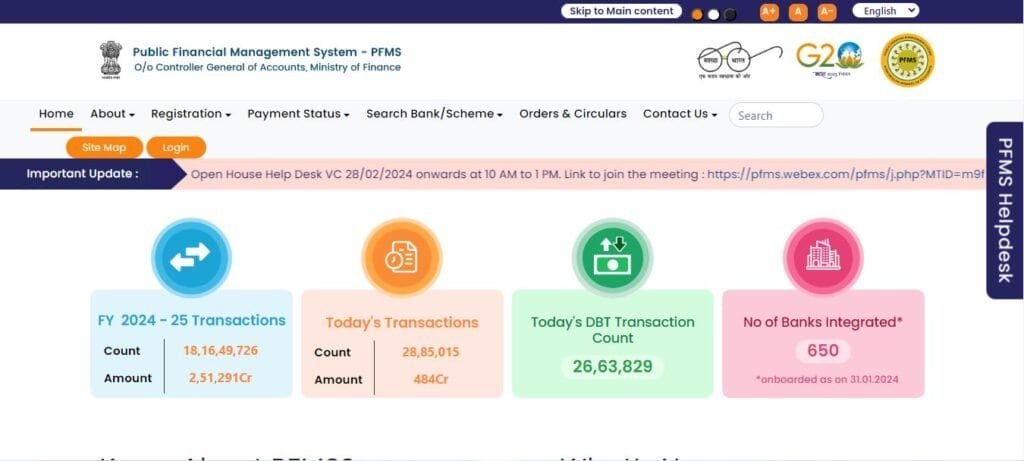
Task: Click the Government of India emblem logo
Action: coord(110,60)
